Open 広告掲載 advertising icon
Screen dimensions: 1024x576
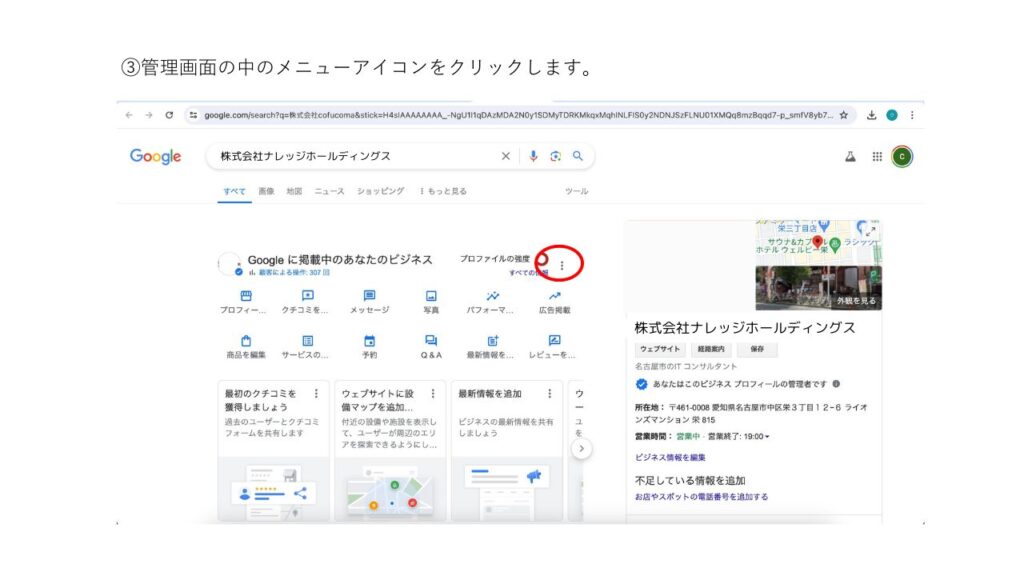point(554,296)
